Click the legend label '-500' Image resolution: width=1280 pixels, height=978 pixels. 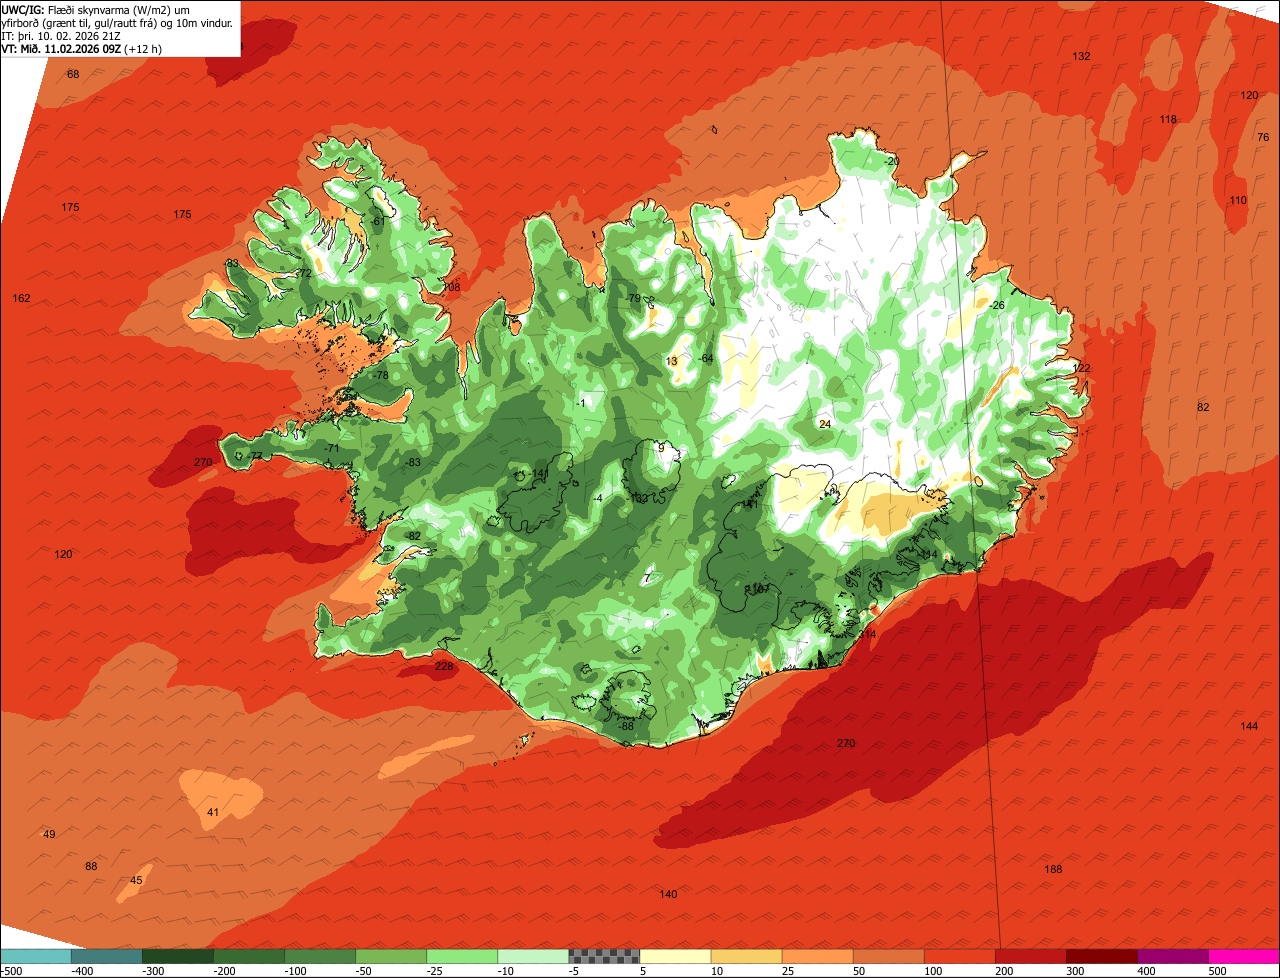point(11,971)
